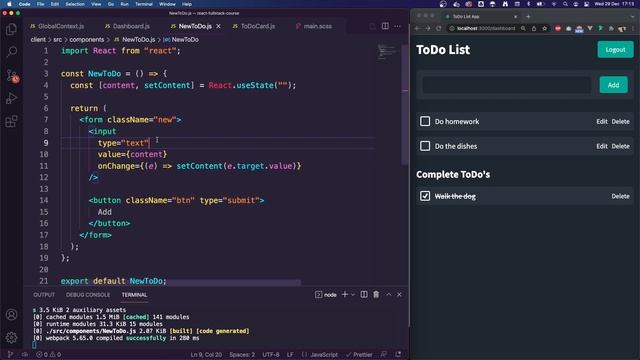Click the src folder breadcrumb
Image resolution: width=640 pixels, height=360 pixels.
click(x=58, y=40)
